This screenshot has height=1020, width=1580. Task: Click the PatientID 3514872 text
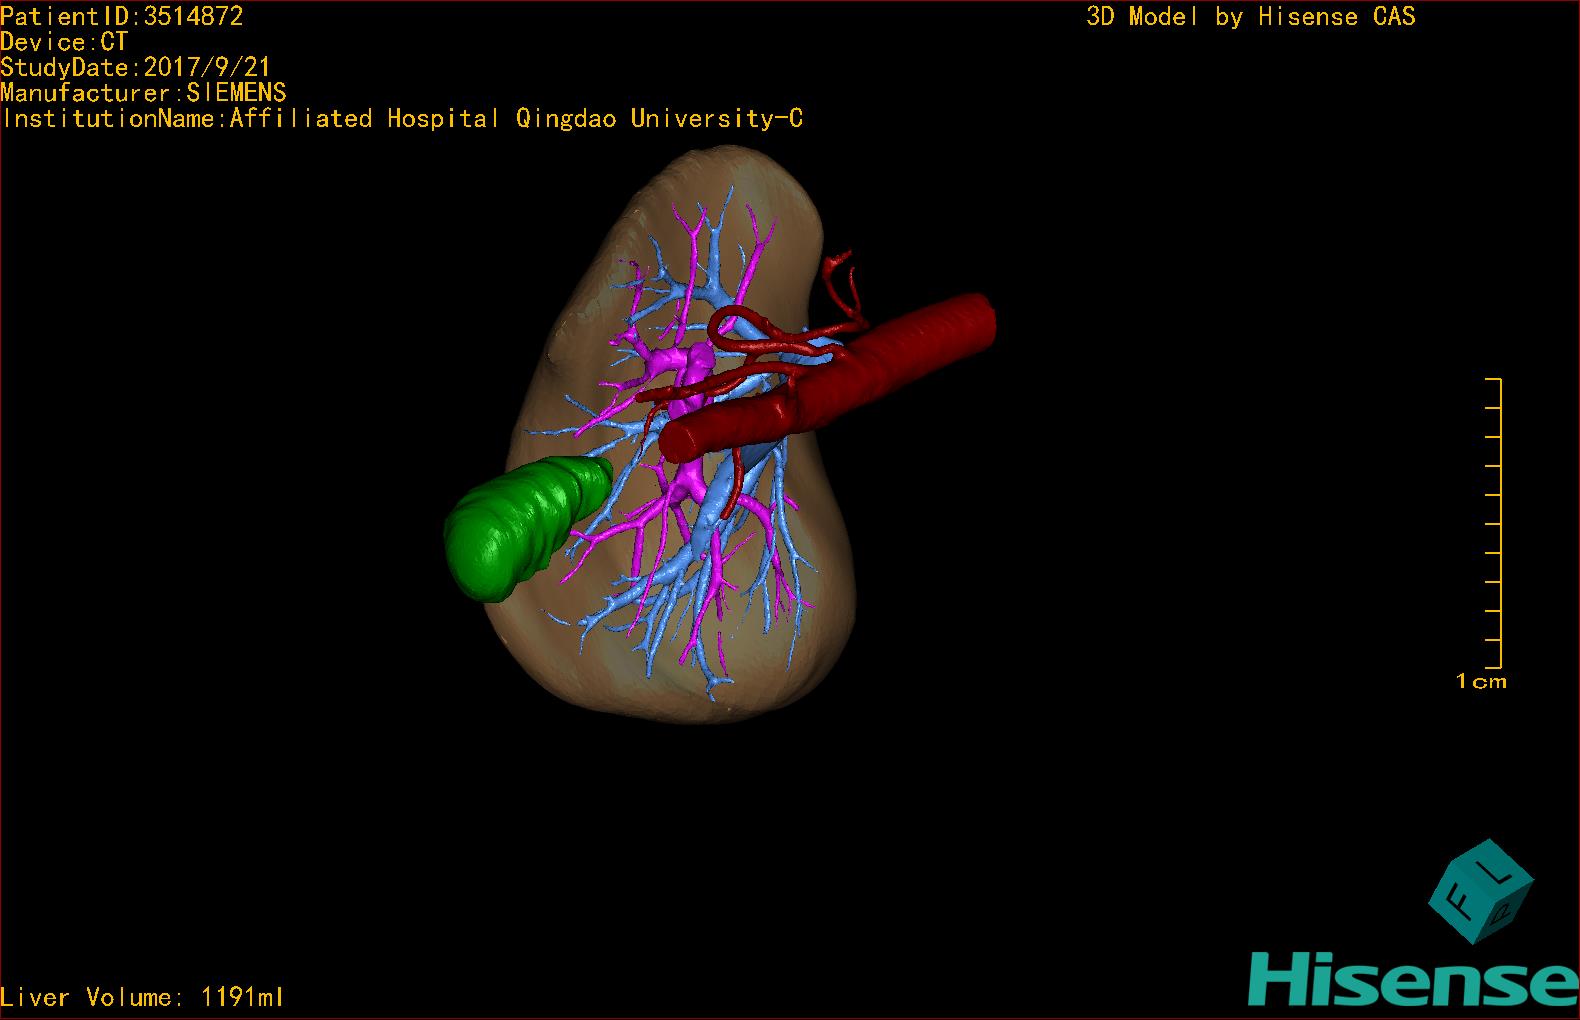pos(122,16)
